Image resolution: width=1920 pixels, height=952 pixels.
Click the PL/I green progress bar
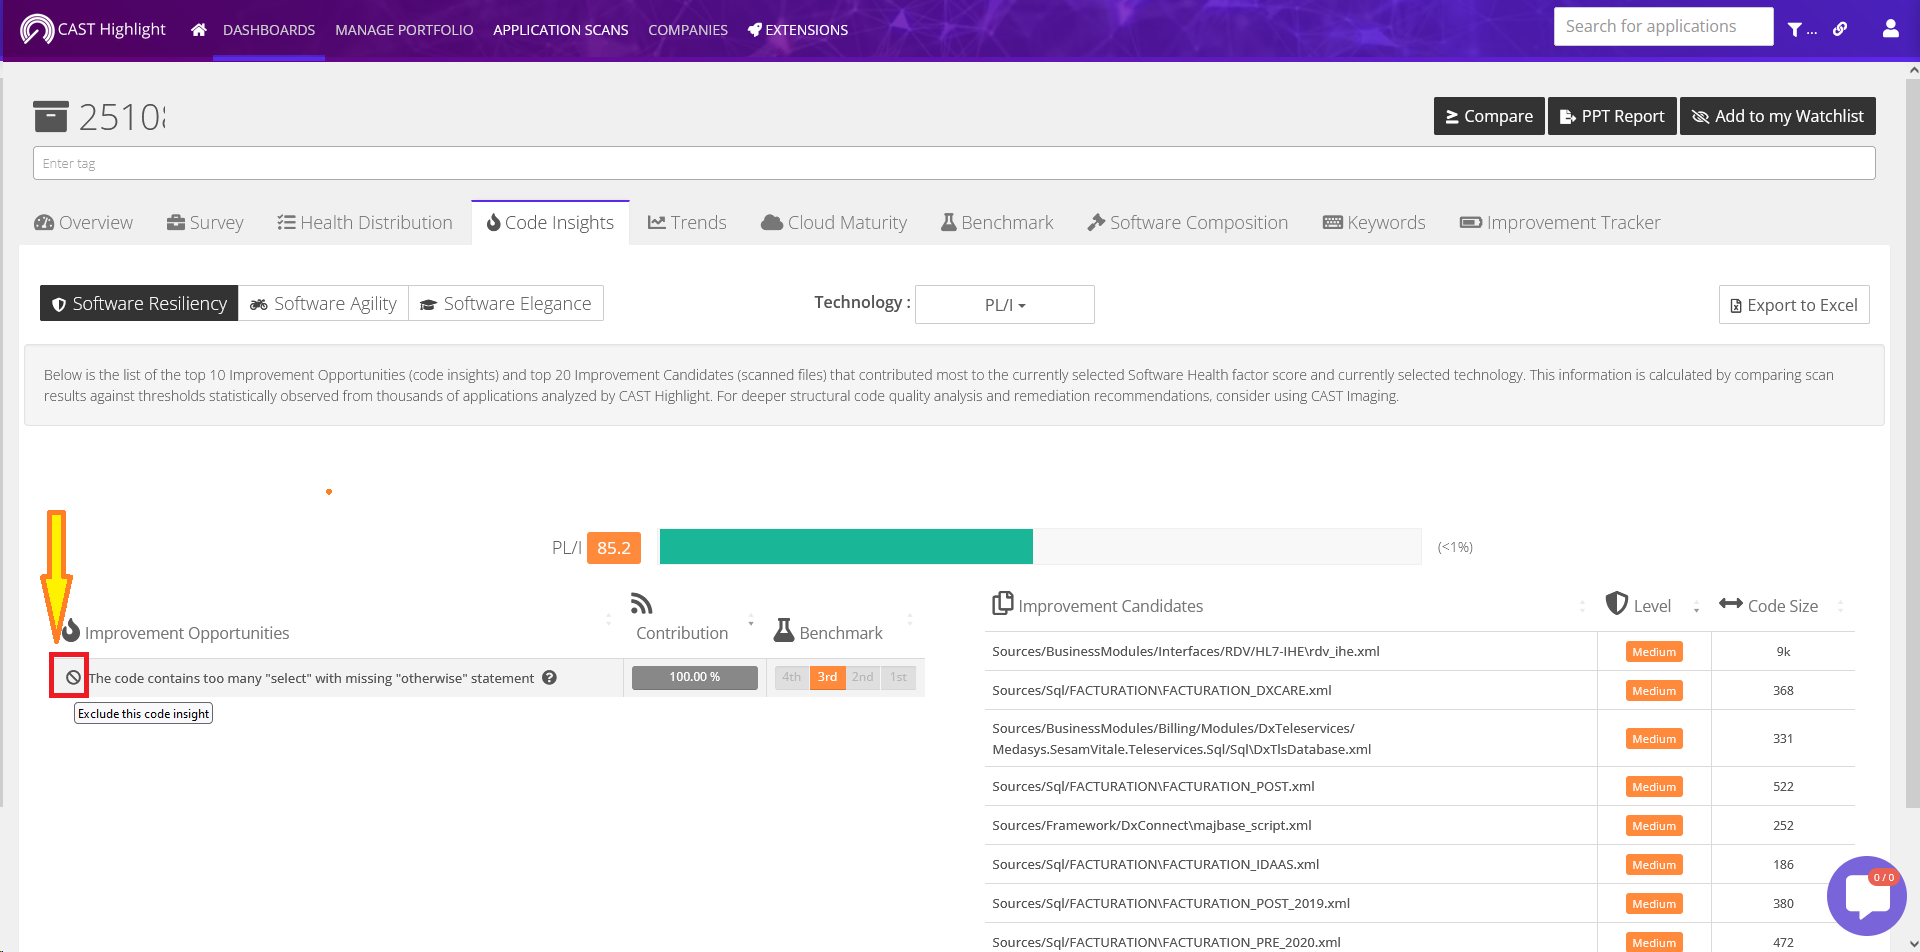(x=846, y=547)
